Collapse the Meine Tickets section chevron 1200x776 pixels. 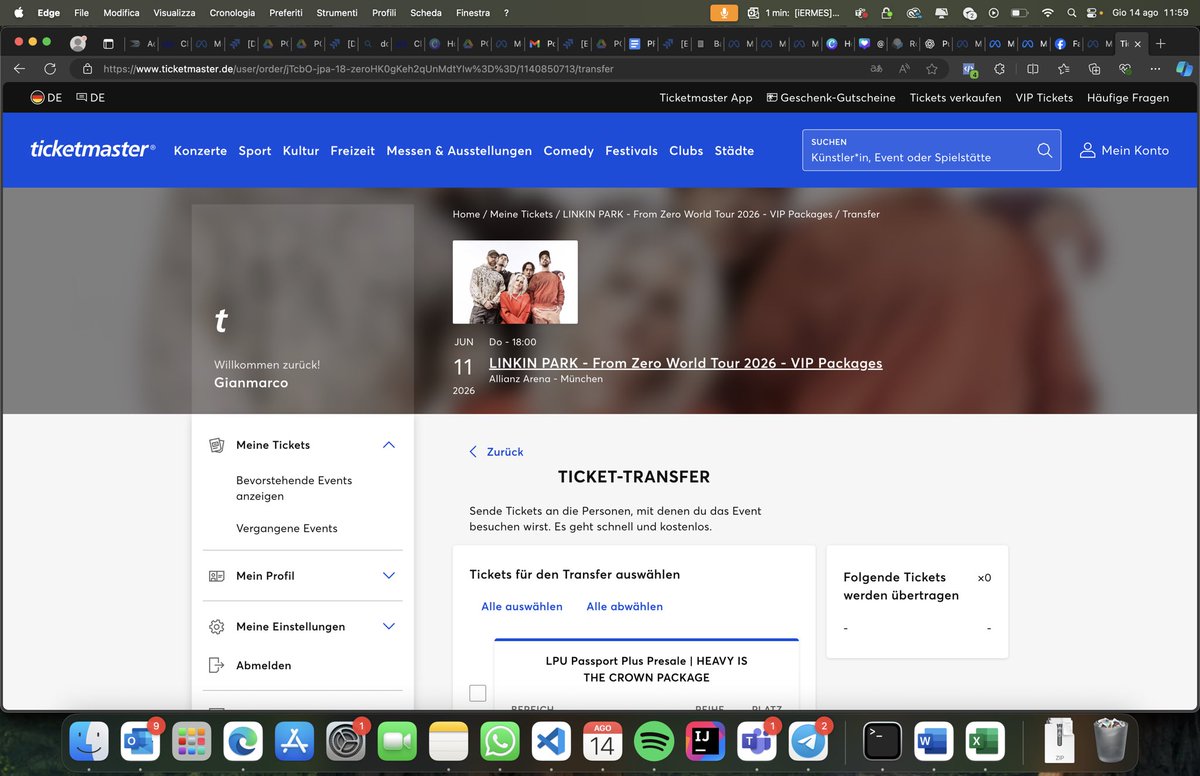(389, 445)
